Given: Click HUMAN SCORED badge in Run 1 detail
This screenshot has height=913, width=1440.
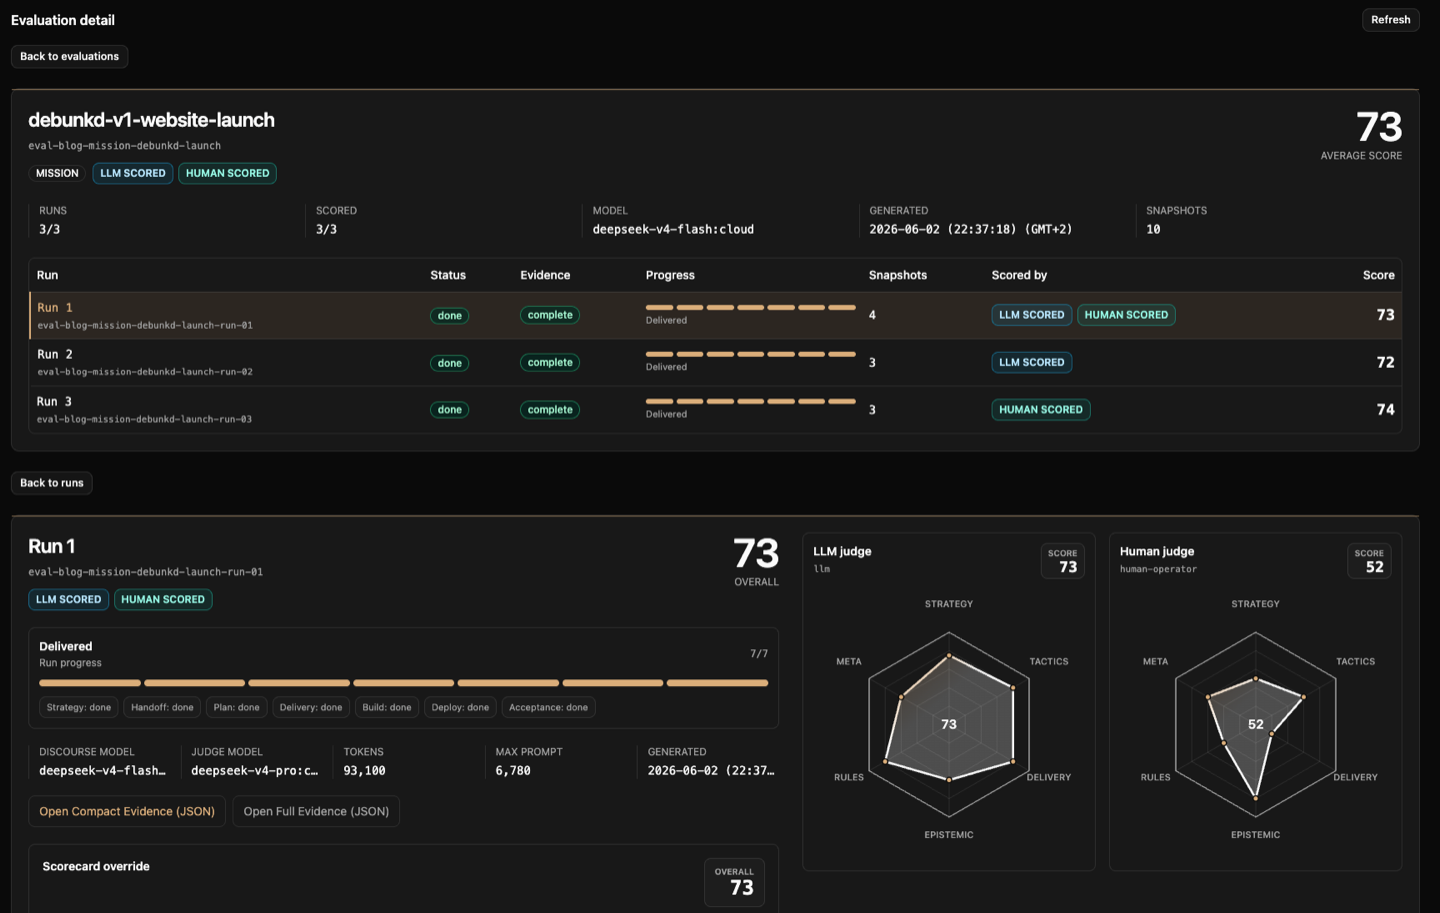Looking at the screenshot, I should [x=163, y=599].
